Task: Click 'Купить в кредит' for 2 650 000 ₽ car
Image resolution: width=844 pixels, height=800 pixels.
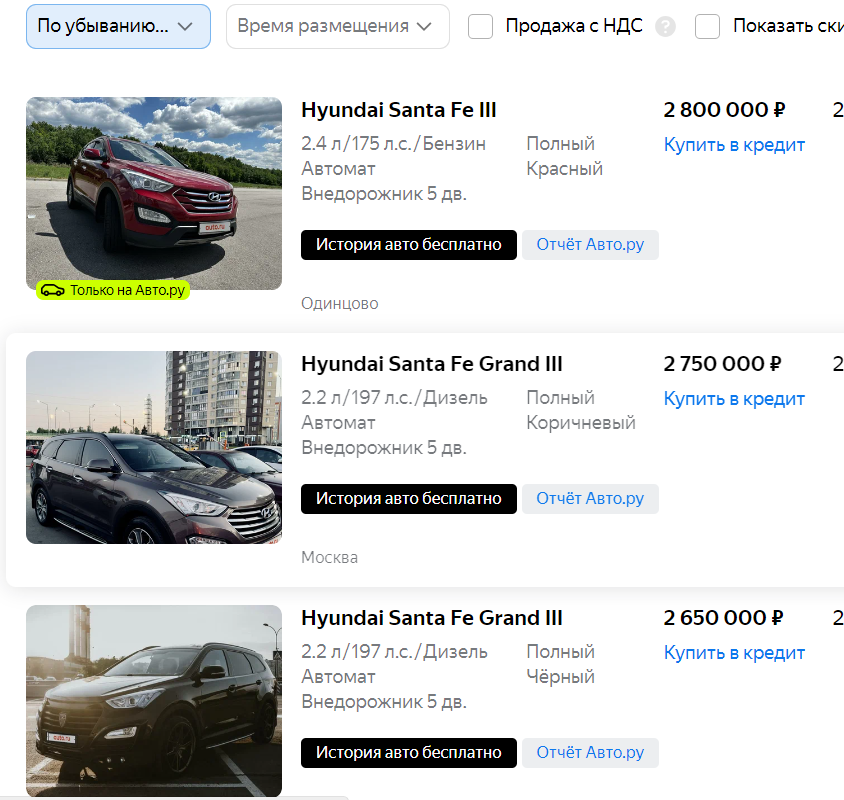Action: [734, 652]
